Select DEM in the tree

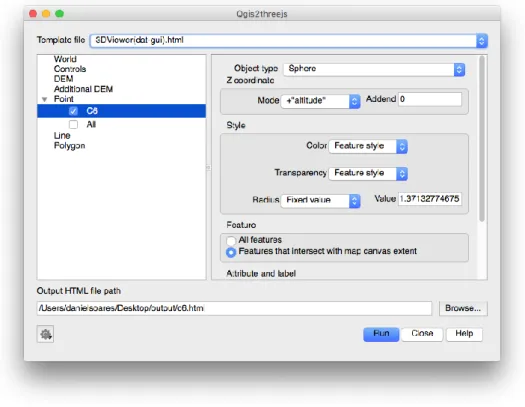pos(63,79)
